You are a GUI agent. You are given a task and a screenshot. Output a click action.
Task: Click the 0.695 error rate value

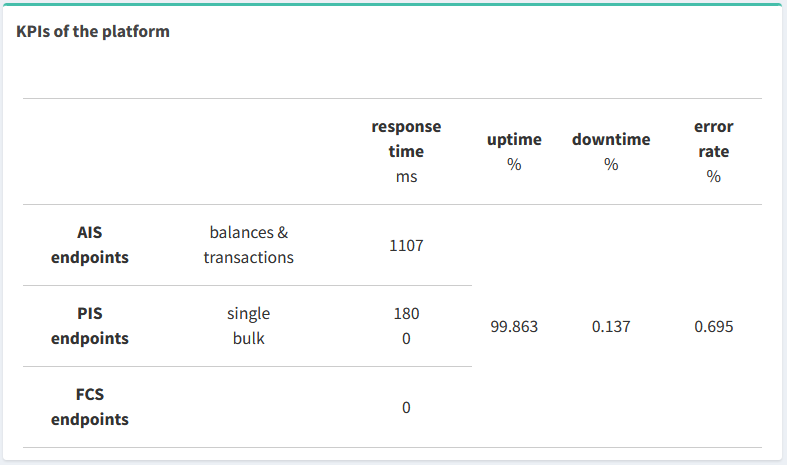click(x=713, y=326)
